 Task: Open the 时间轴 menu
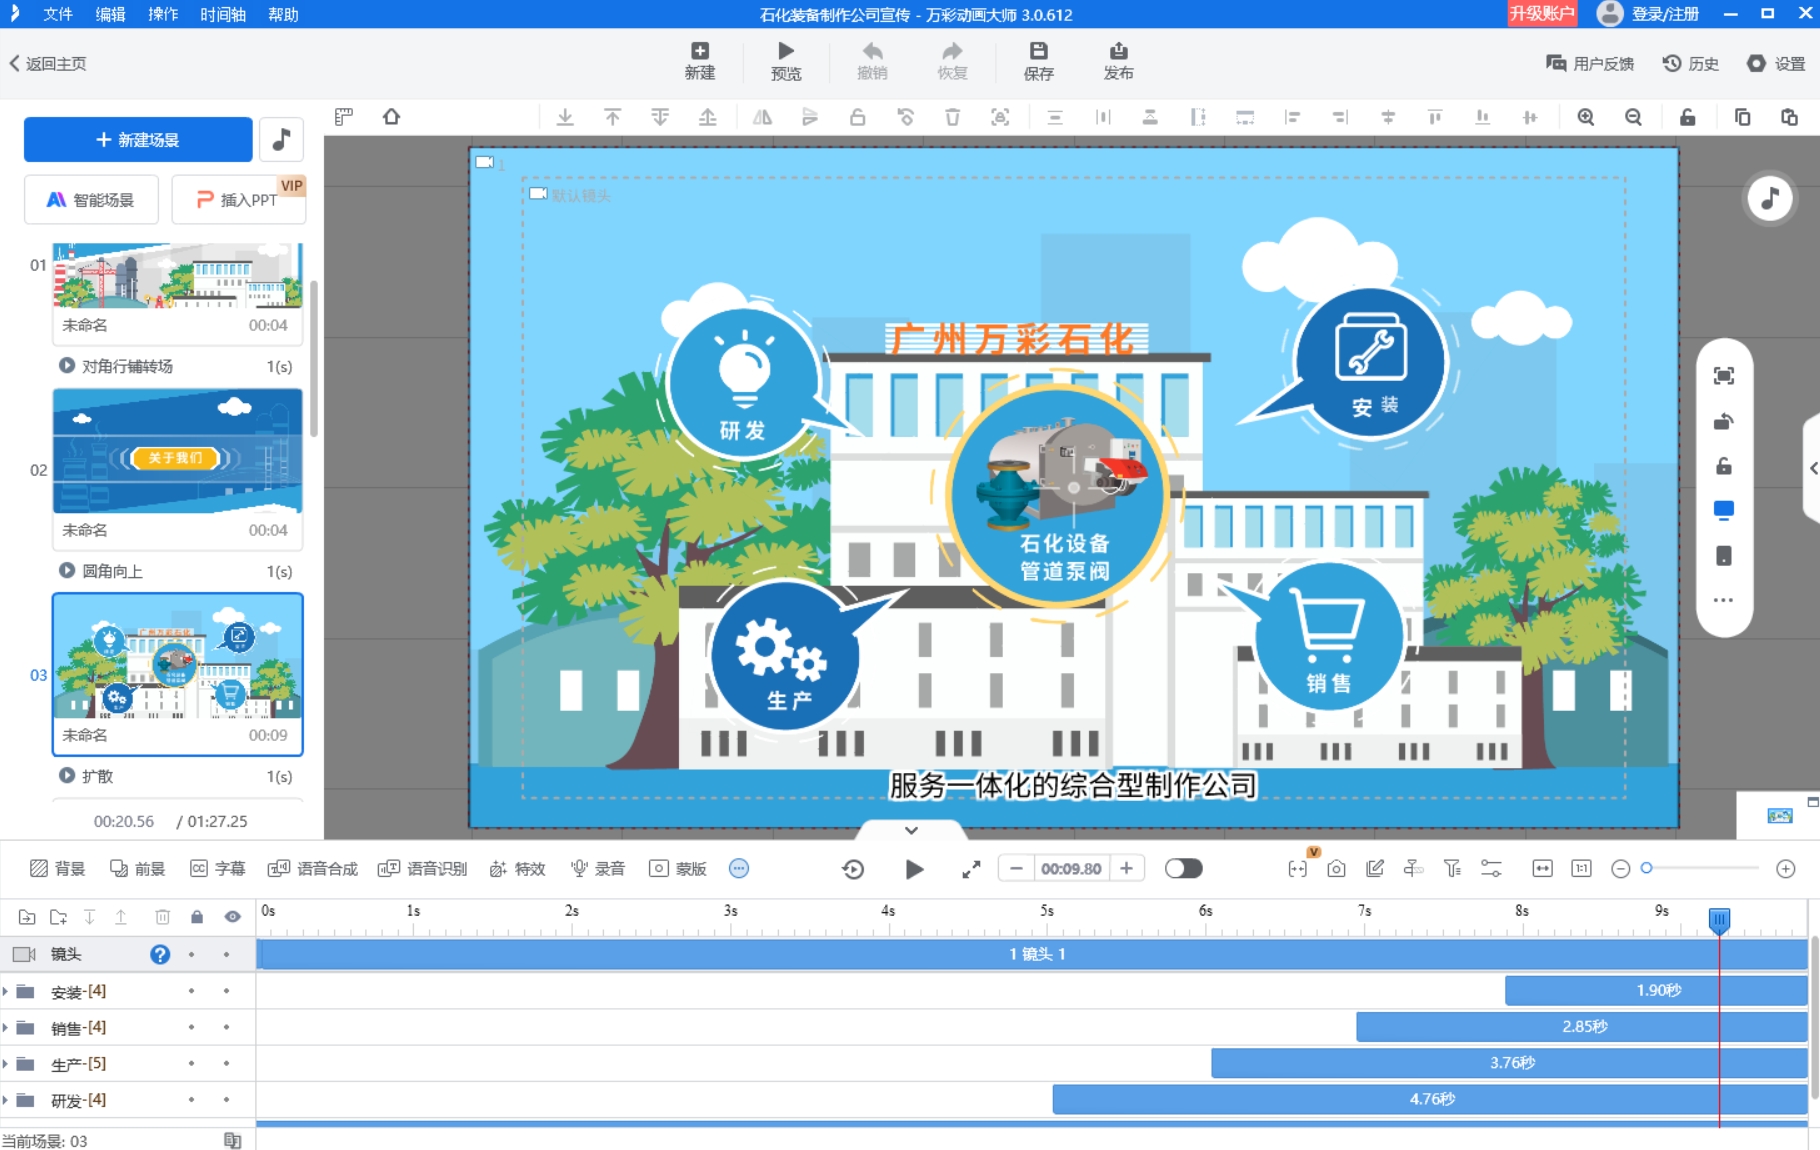pyautogui.click(x=222, y=14)
